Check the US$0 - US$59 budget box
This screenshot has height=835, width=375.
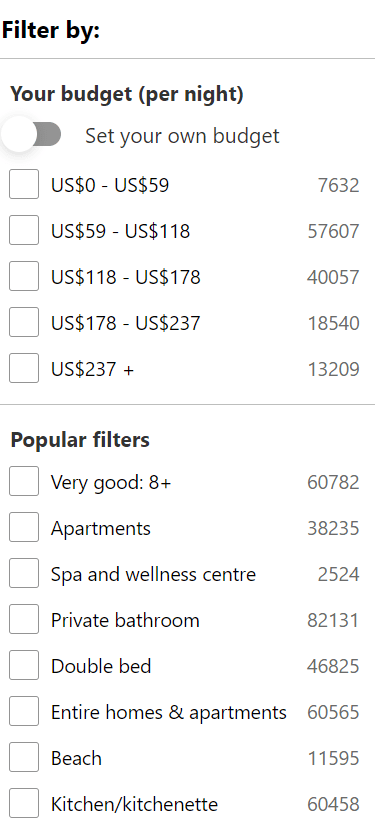24,184
